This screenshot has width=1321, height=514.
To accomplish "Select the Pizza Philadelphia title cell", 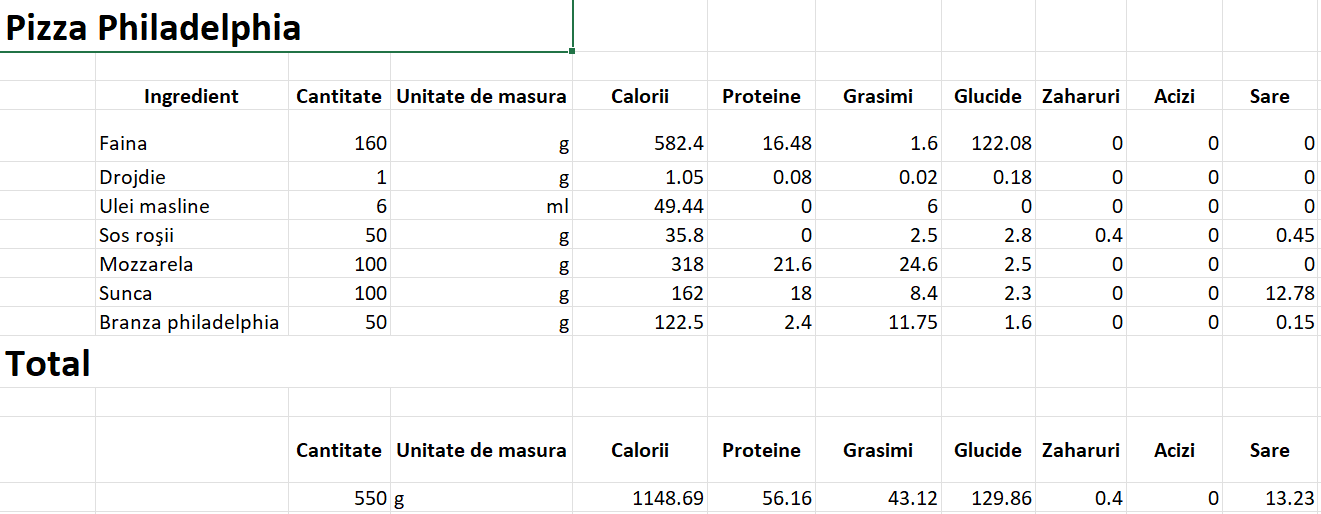I will pos(286,25).
